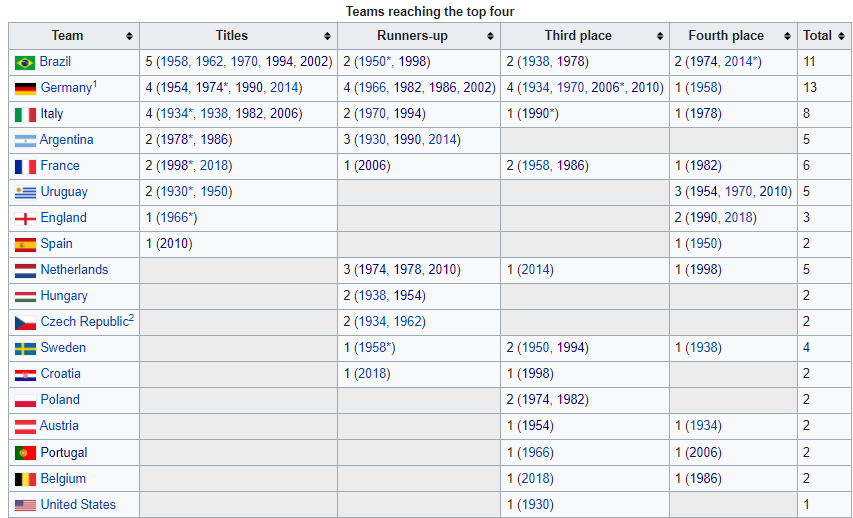Open United States 1930 third place link
The width and height of the screenshot is (853, 518).
coord(535,504)
